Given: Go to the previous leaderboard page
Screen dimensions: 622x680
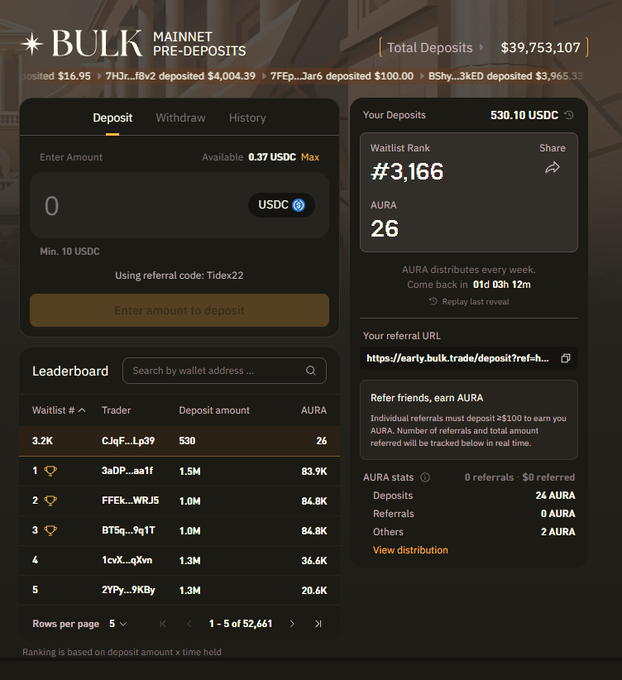Looking at the screenshot, I should pyautogui.click(x=189, y=624).
